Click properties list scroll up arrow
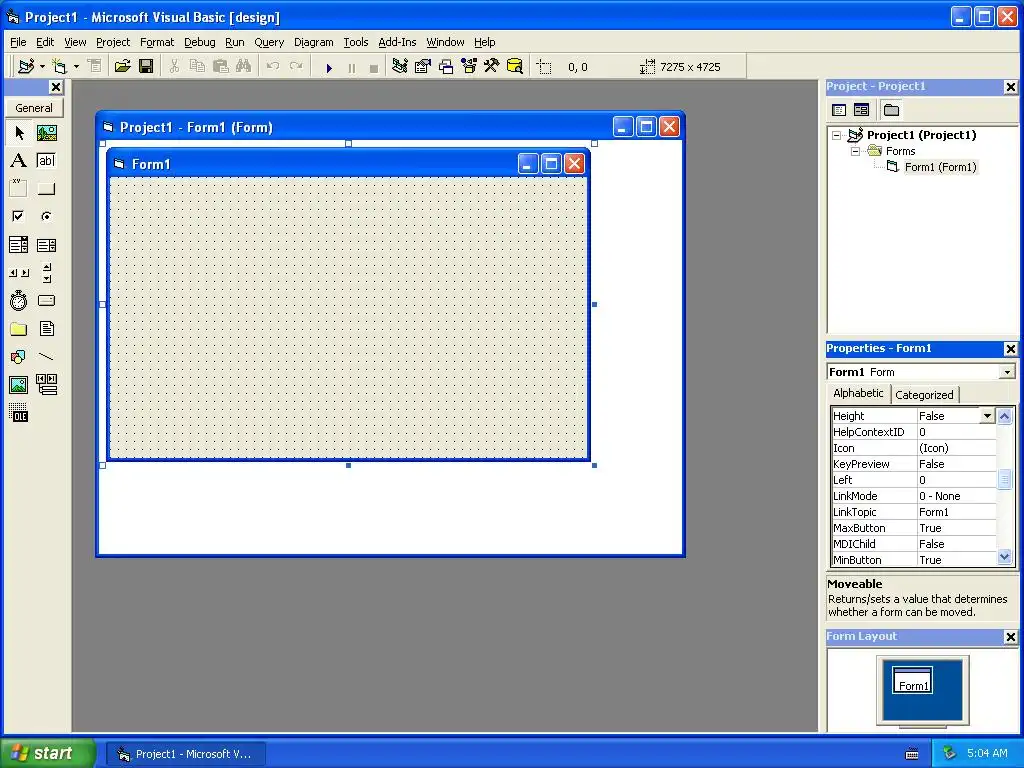This screenshot has height=768, width=1024. [x=1004, y=416]
